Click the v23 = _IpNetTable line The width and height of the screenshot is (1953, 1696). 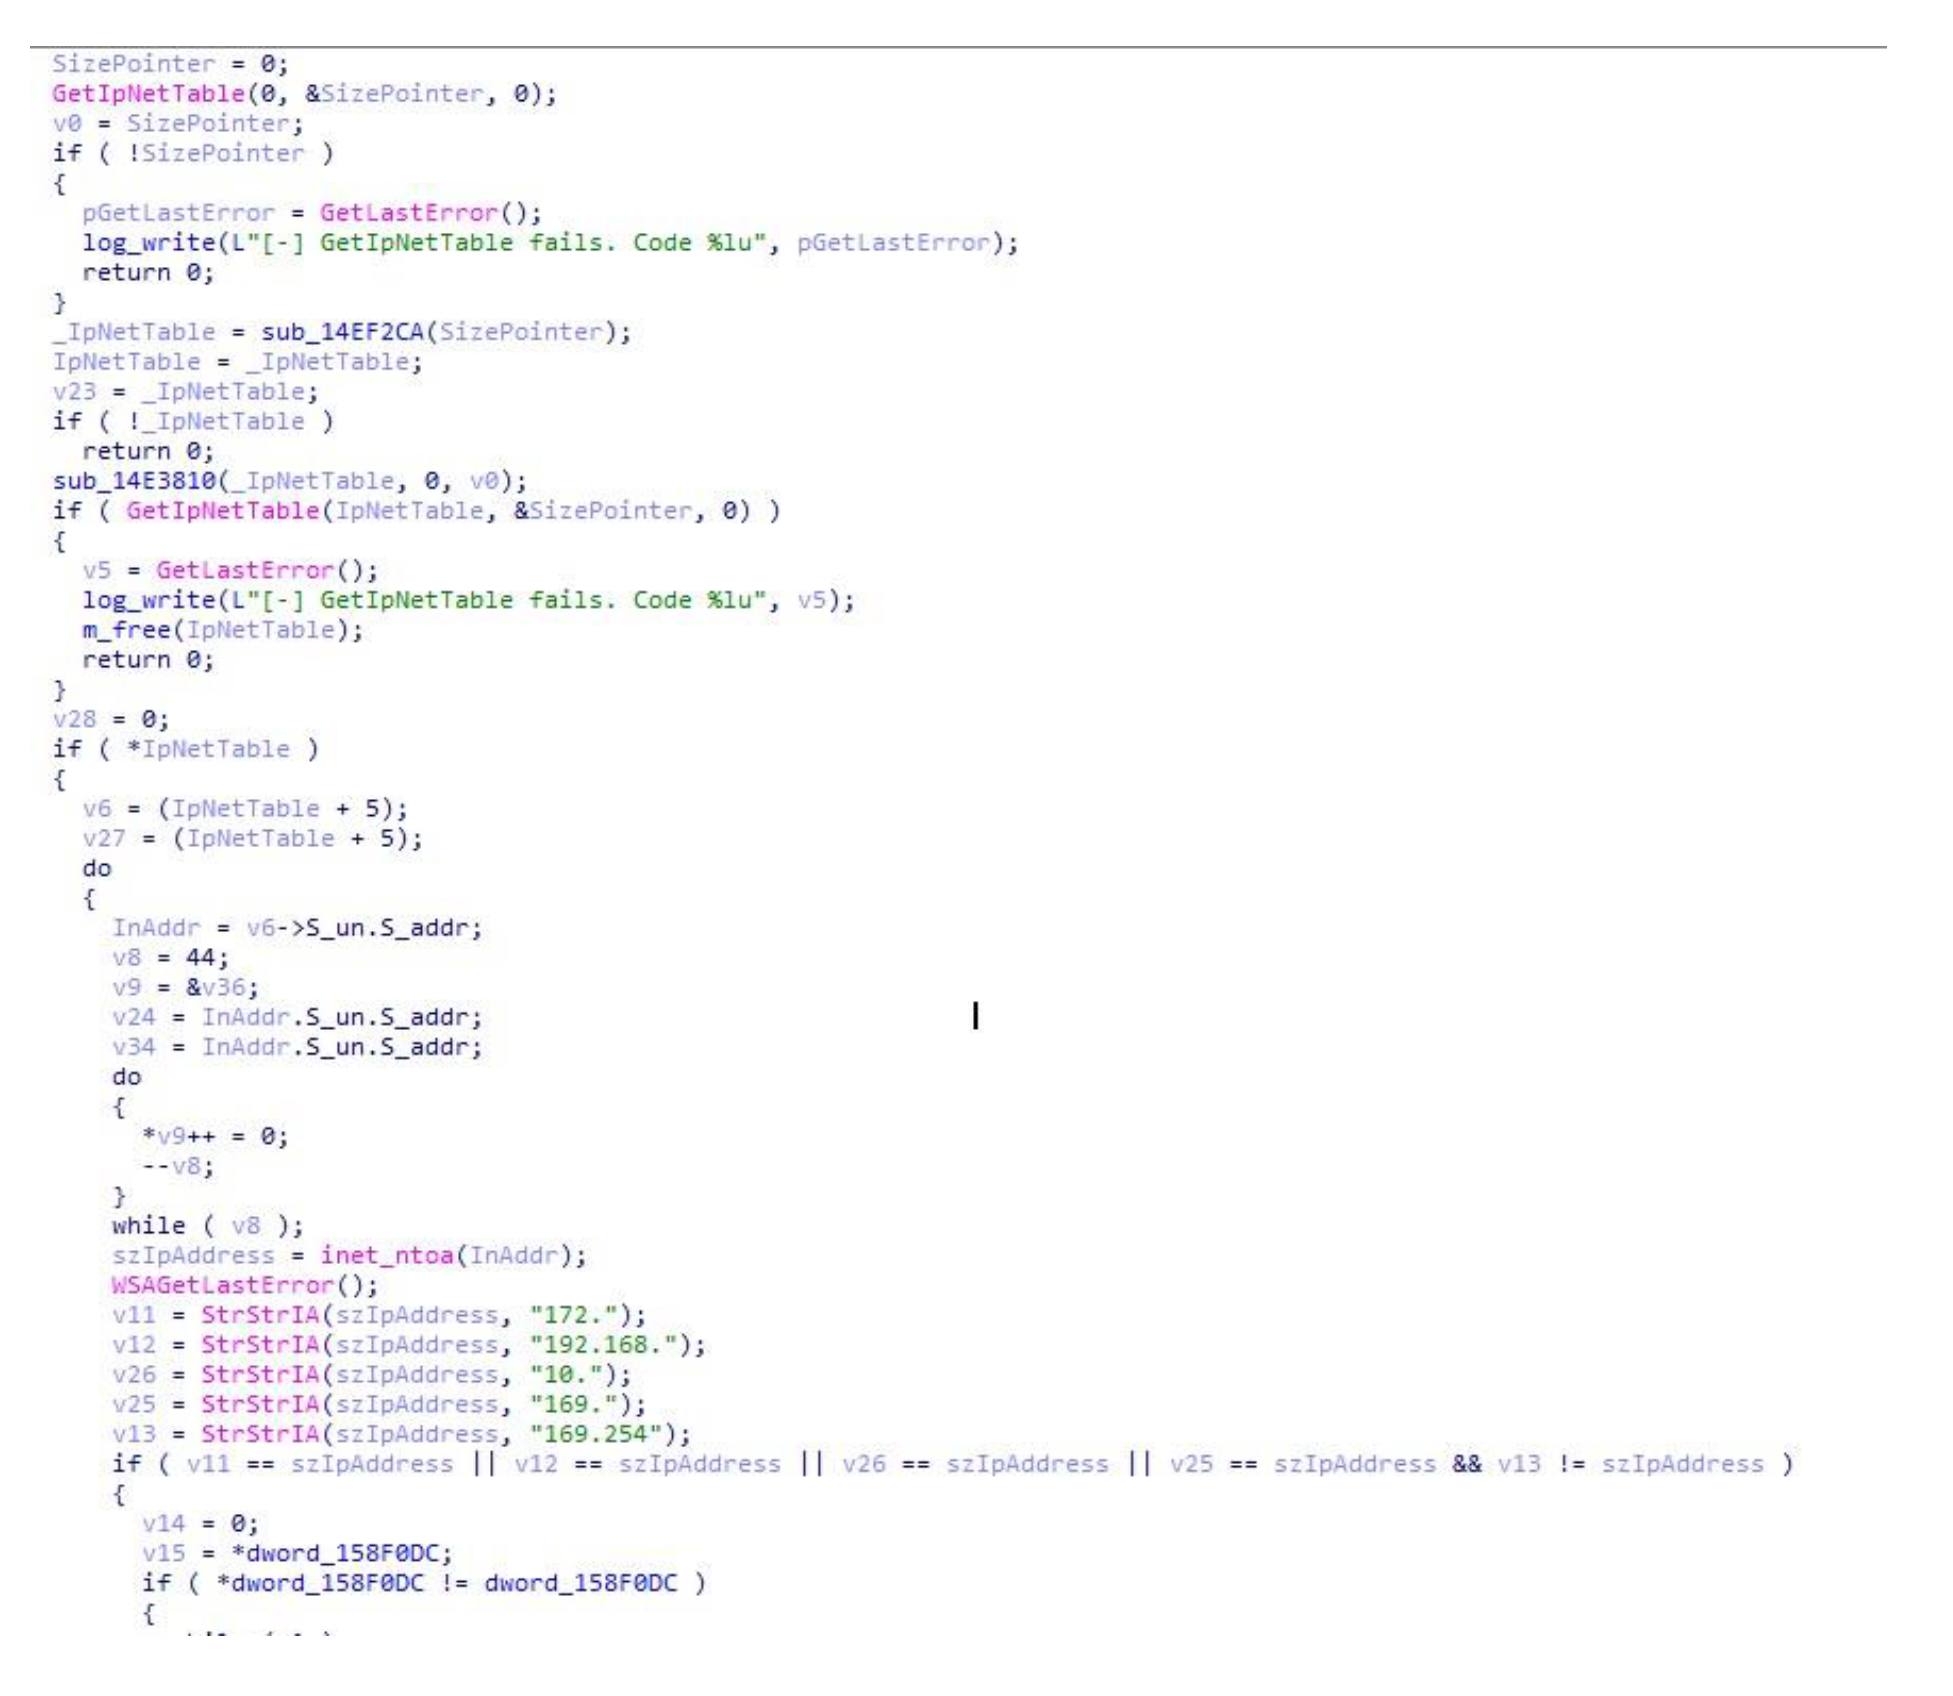(185, 392)
